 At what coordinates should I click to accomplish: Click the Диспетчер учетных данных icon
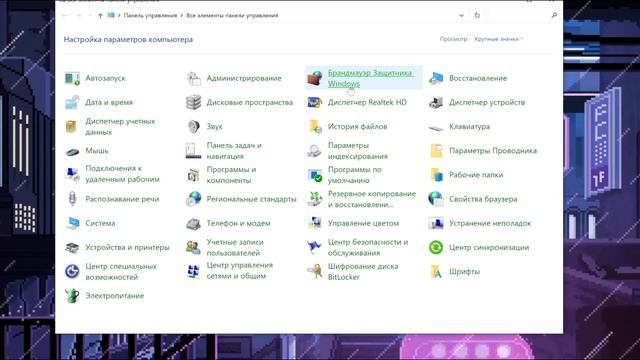(x=72, y=127)
